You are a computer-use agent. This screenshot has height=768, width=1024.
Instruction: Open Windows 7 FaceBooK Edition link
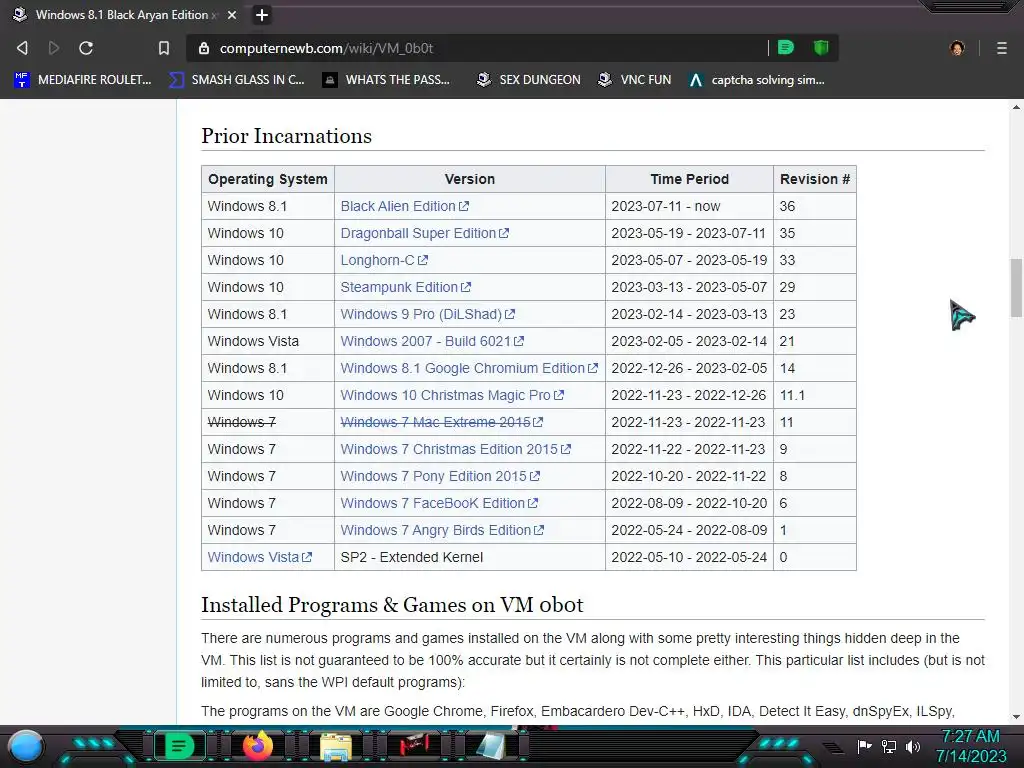(x=439, y=503)
